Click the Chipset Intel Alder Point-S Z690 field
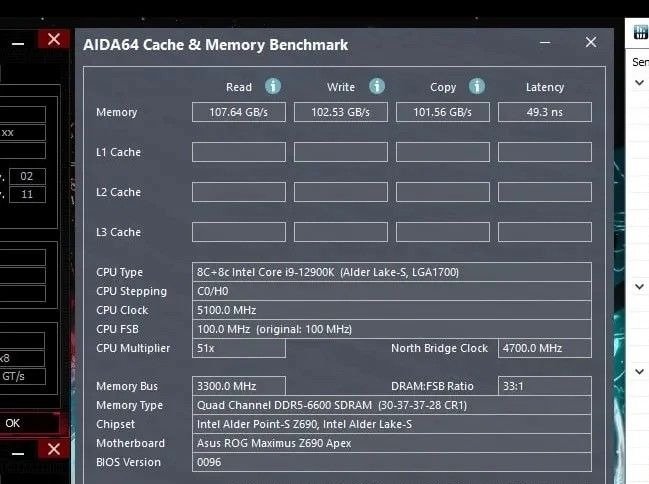The image size is (649, 484). pyautogui.click(x=392, y=424)
